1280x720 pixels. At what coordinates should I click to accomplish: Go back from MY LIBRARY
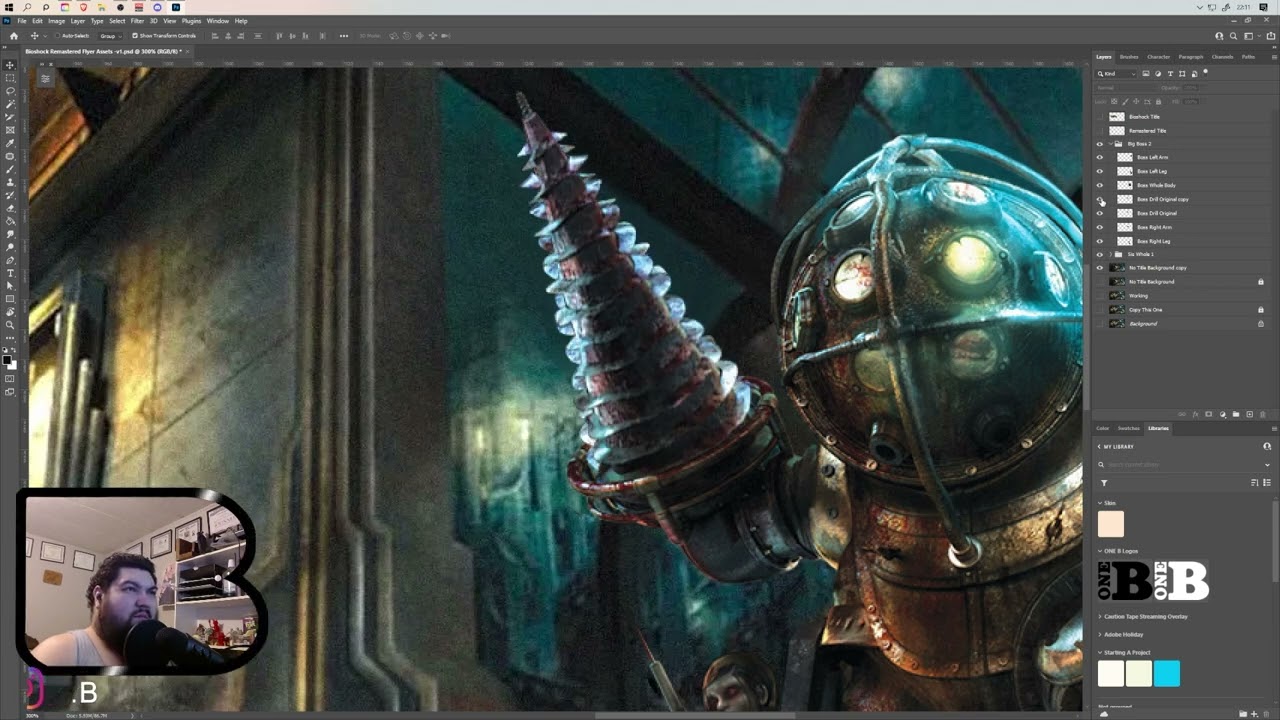[x=1100, y=446]
